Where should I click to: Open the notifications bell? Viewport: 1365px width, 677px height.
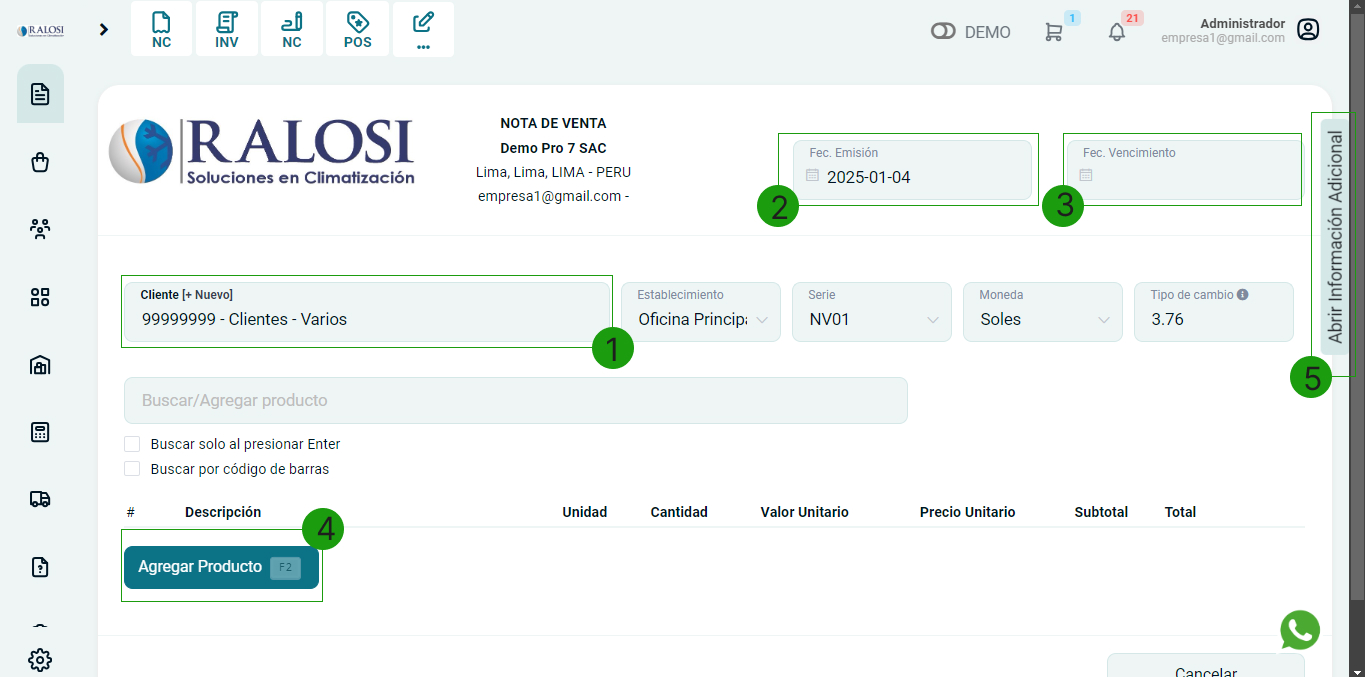[1117, 32]
